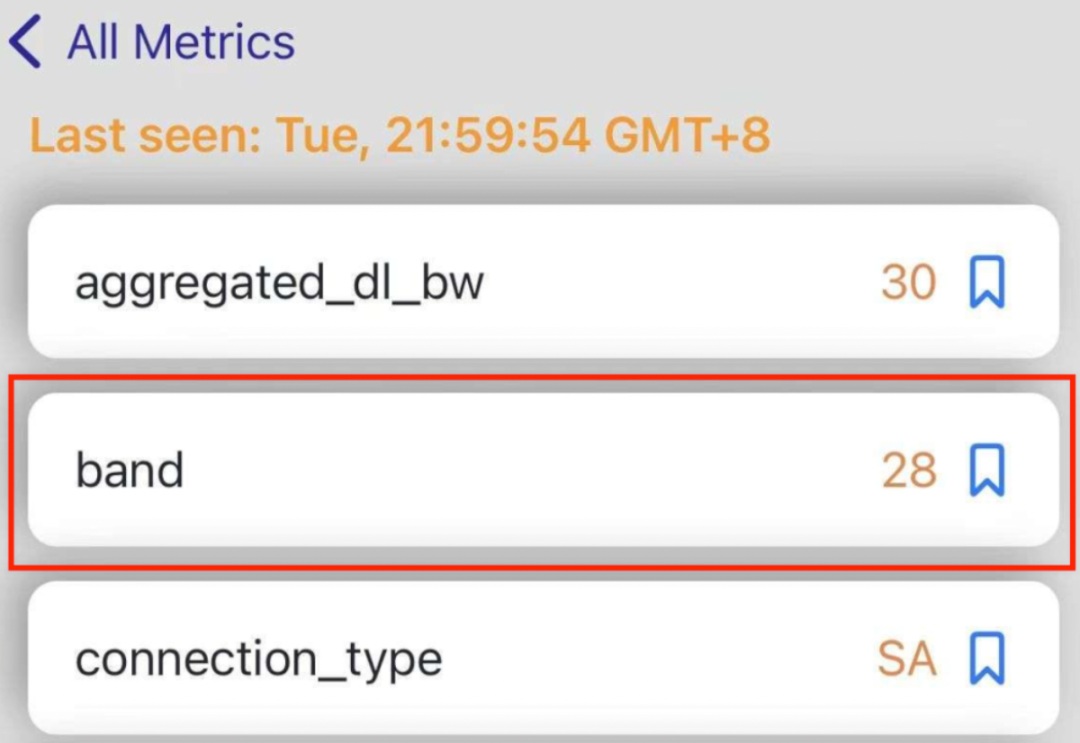Tap the back chevron arrow
This screenshot has height=743, width=1080.
(25, 42)
